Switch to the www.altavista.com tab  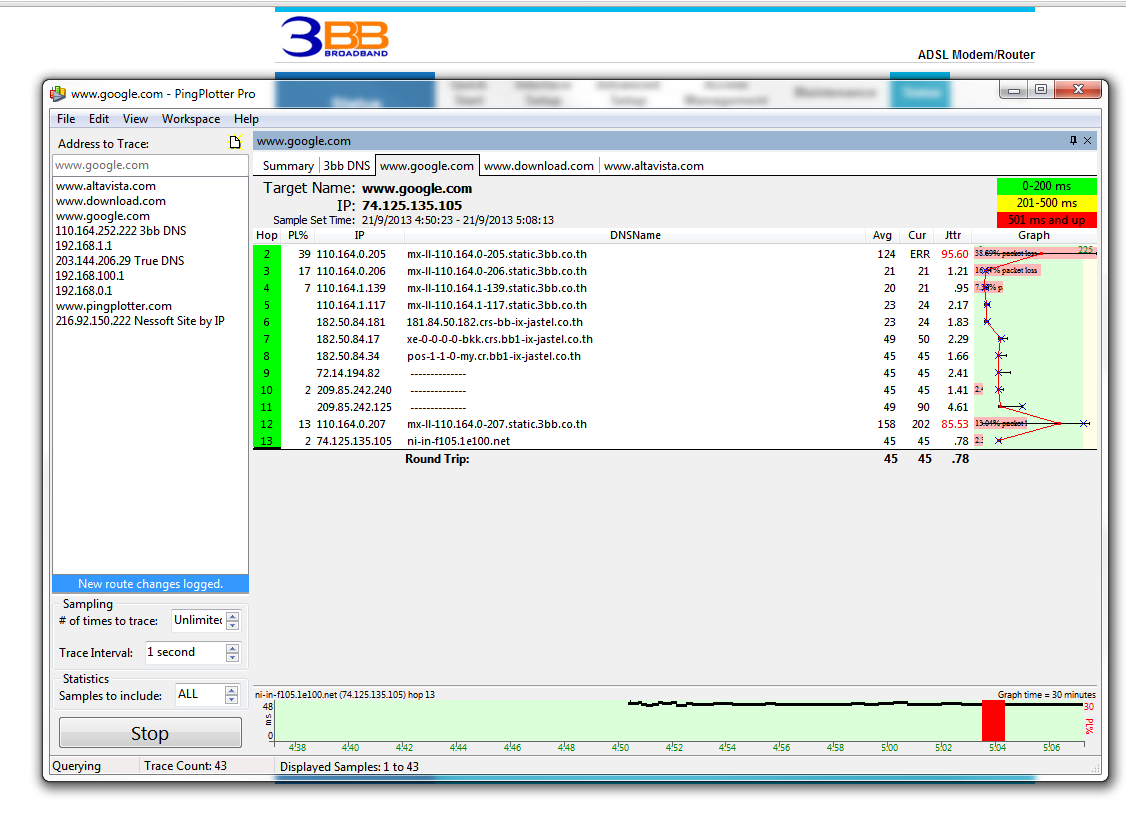click(654, 166)
